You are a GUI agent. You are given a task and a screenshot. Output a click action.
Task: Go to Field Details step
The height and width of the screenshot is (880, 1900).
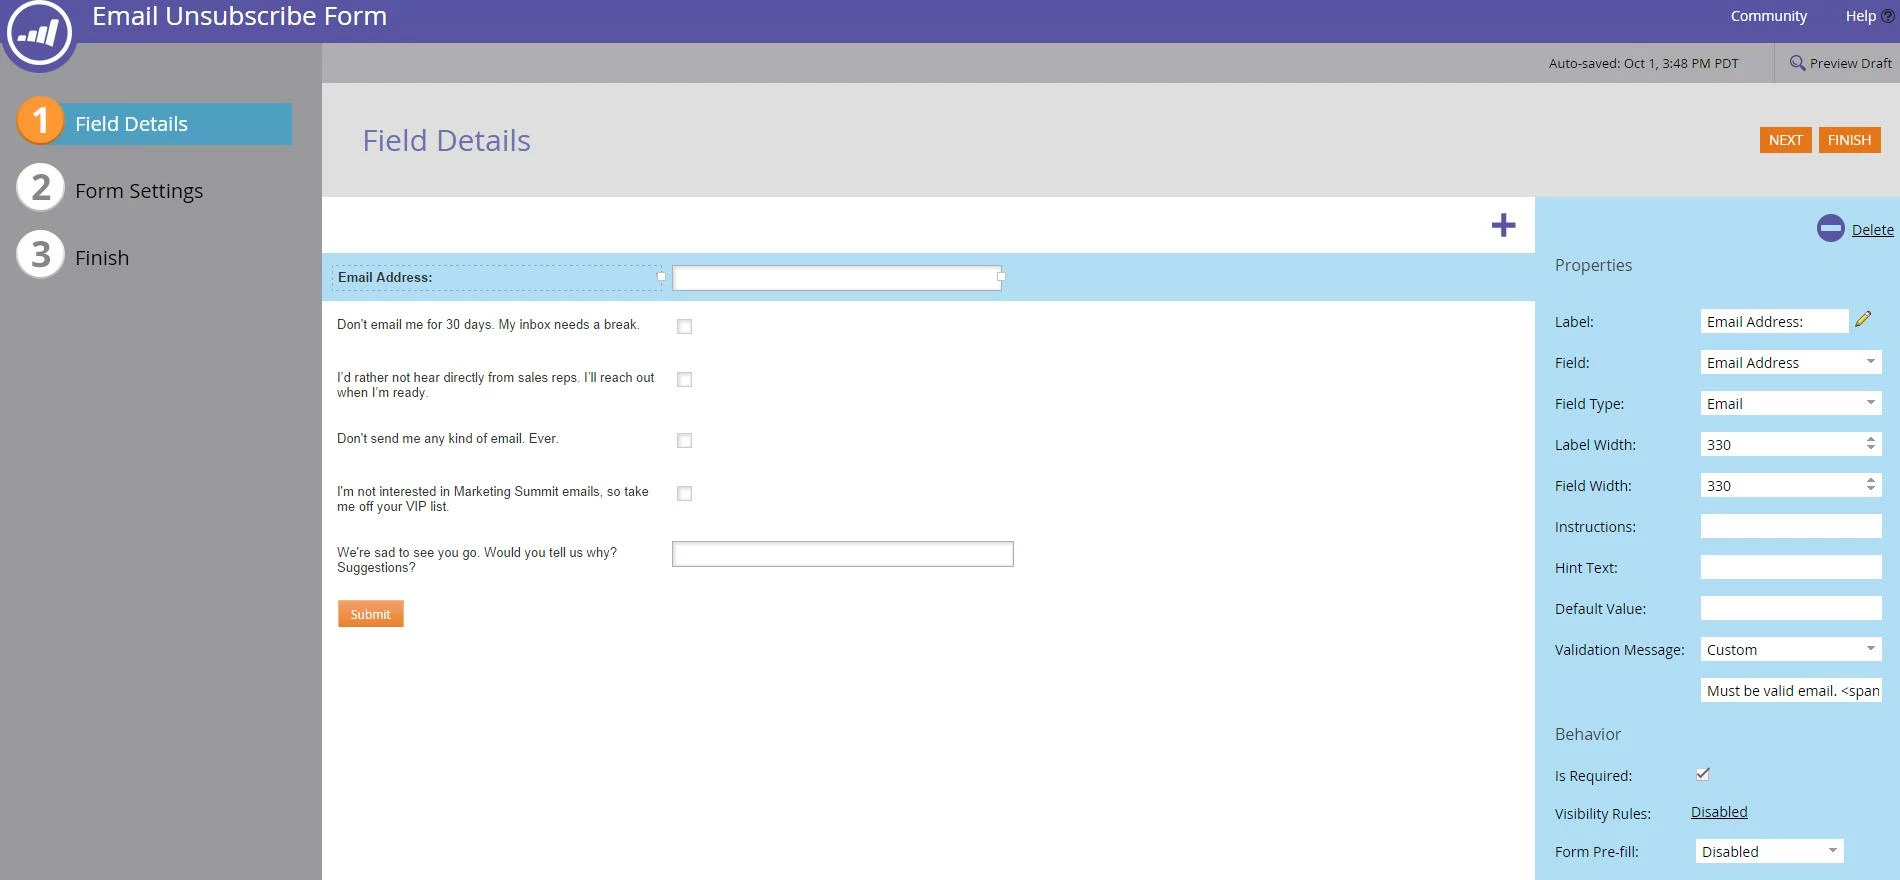point(155,123)
